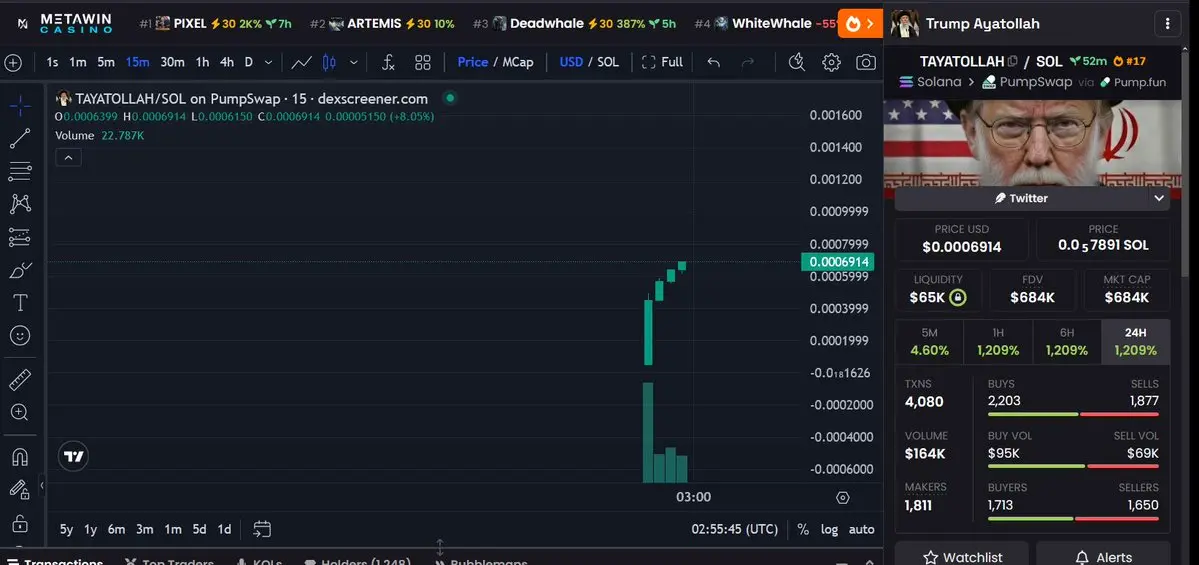
Task: Open the indicators fx menu
Action: [x=388, y=63]
